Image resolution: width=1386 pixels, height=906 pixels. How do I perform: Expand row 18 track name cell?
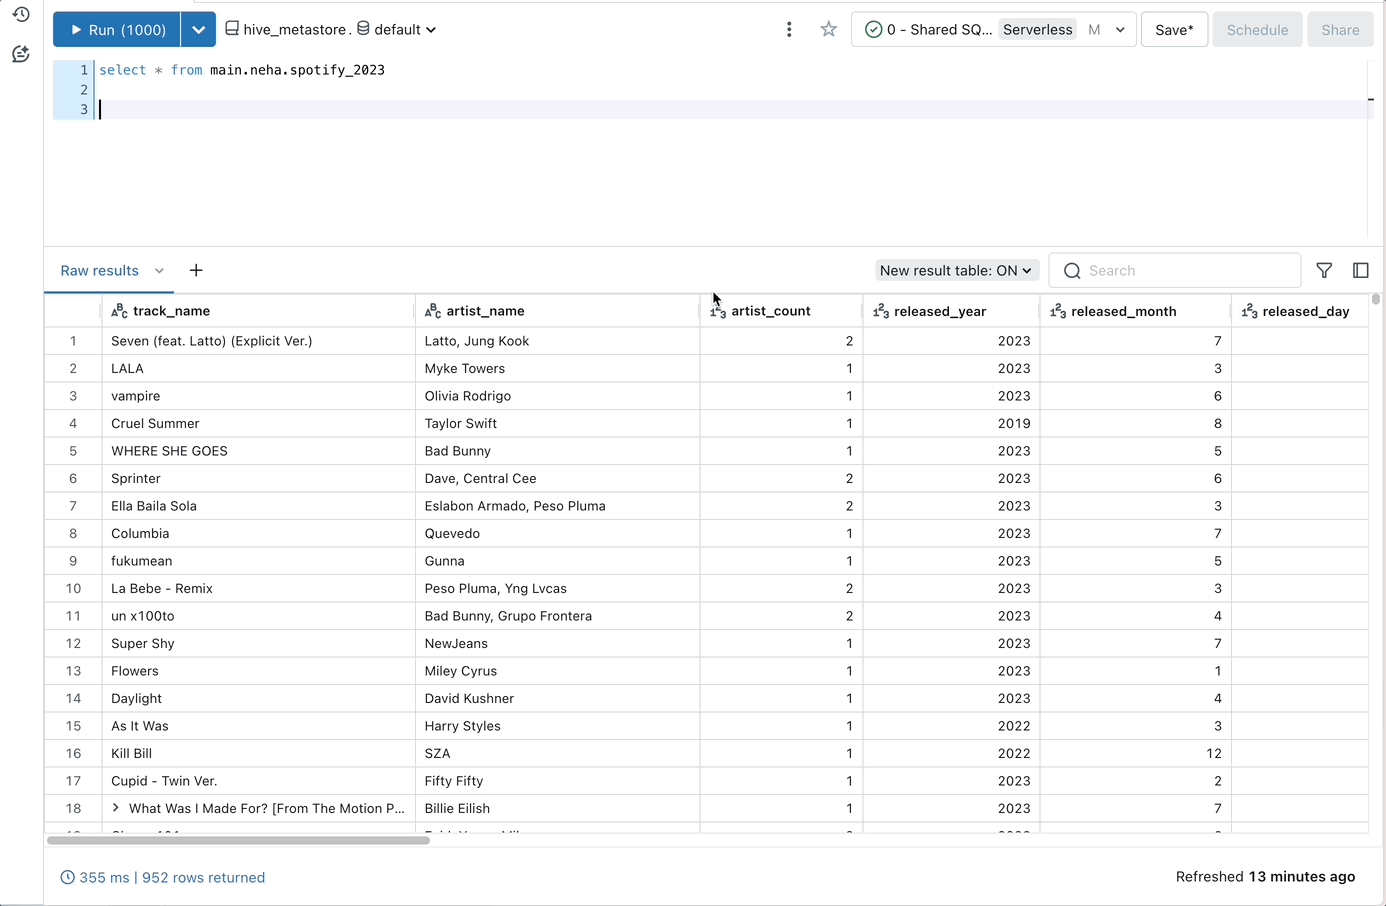click(x=116, y=808)
